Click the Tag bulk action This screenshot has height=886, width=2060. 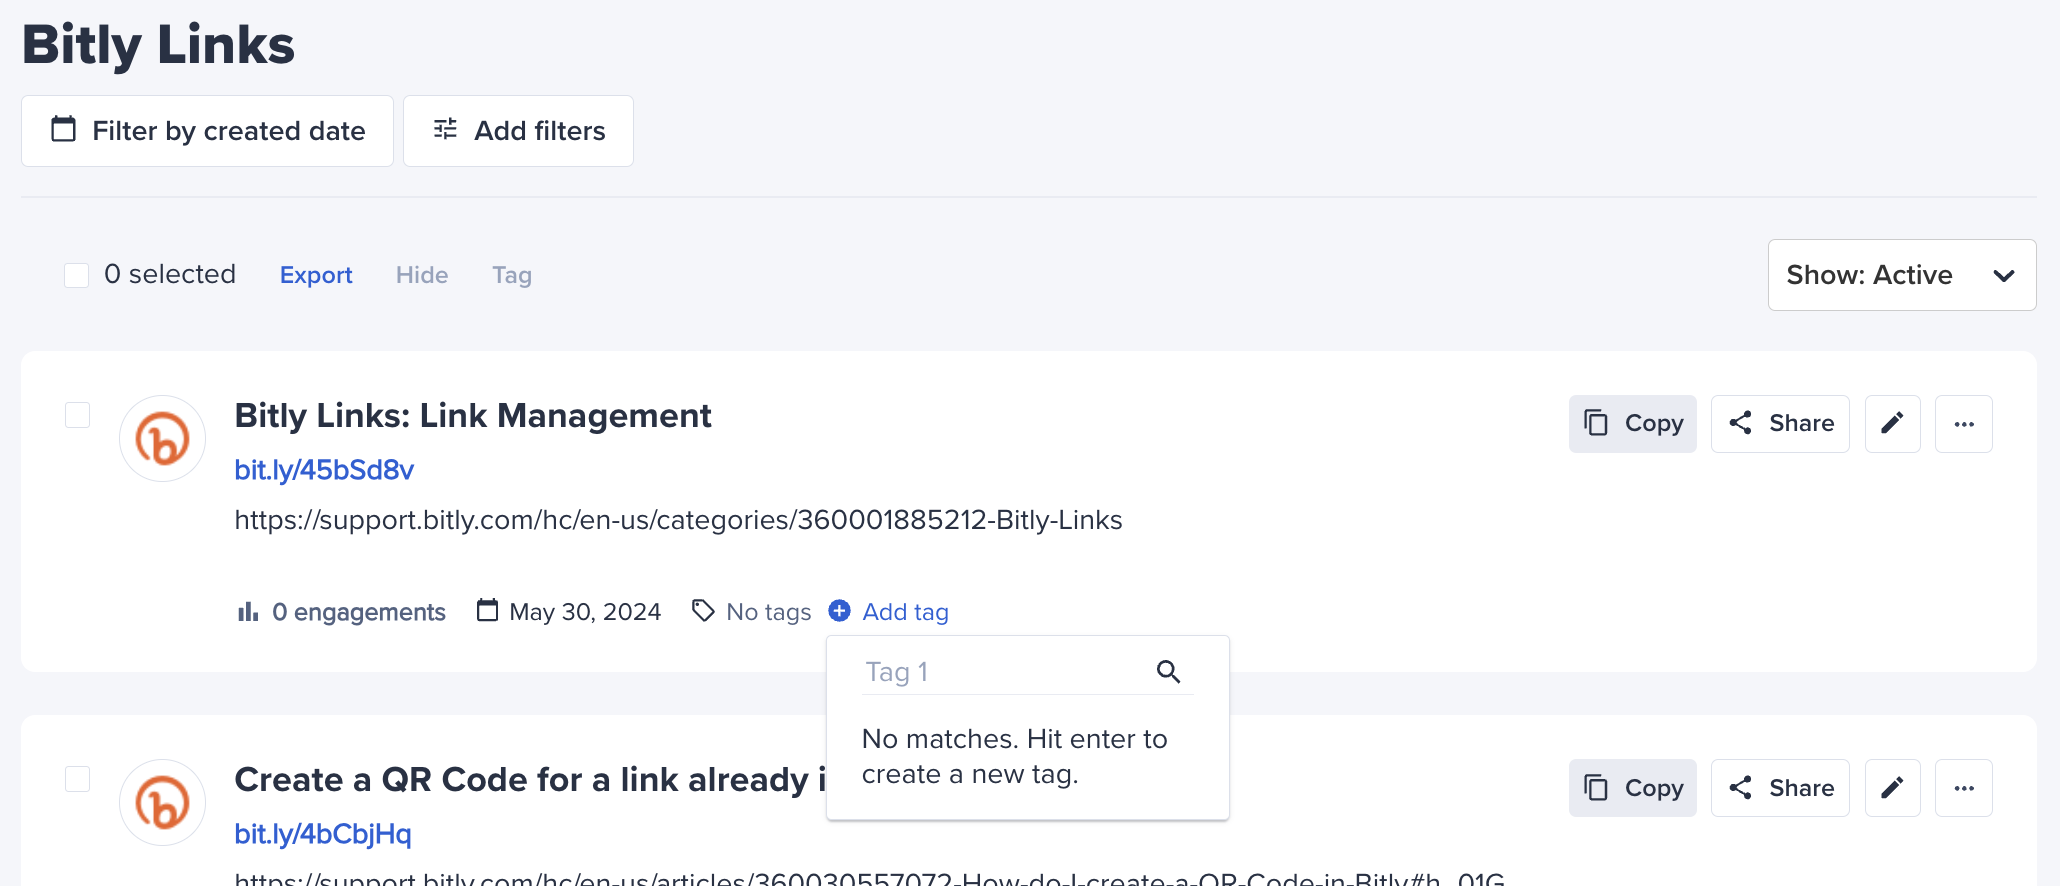(x=512, y=275)
